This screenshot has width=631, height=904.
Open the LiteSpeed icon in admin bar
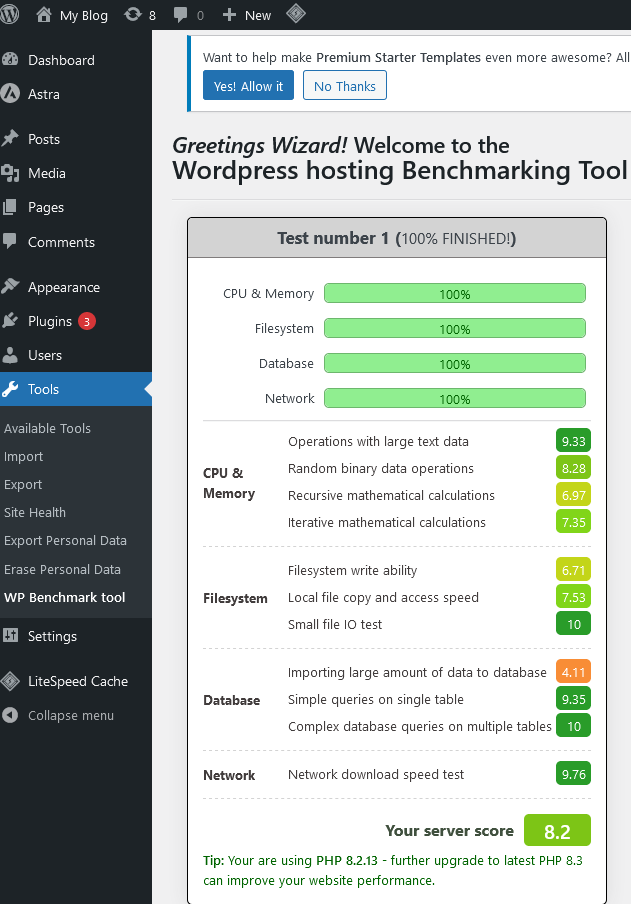coord(296,14)
